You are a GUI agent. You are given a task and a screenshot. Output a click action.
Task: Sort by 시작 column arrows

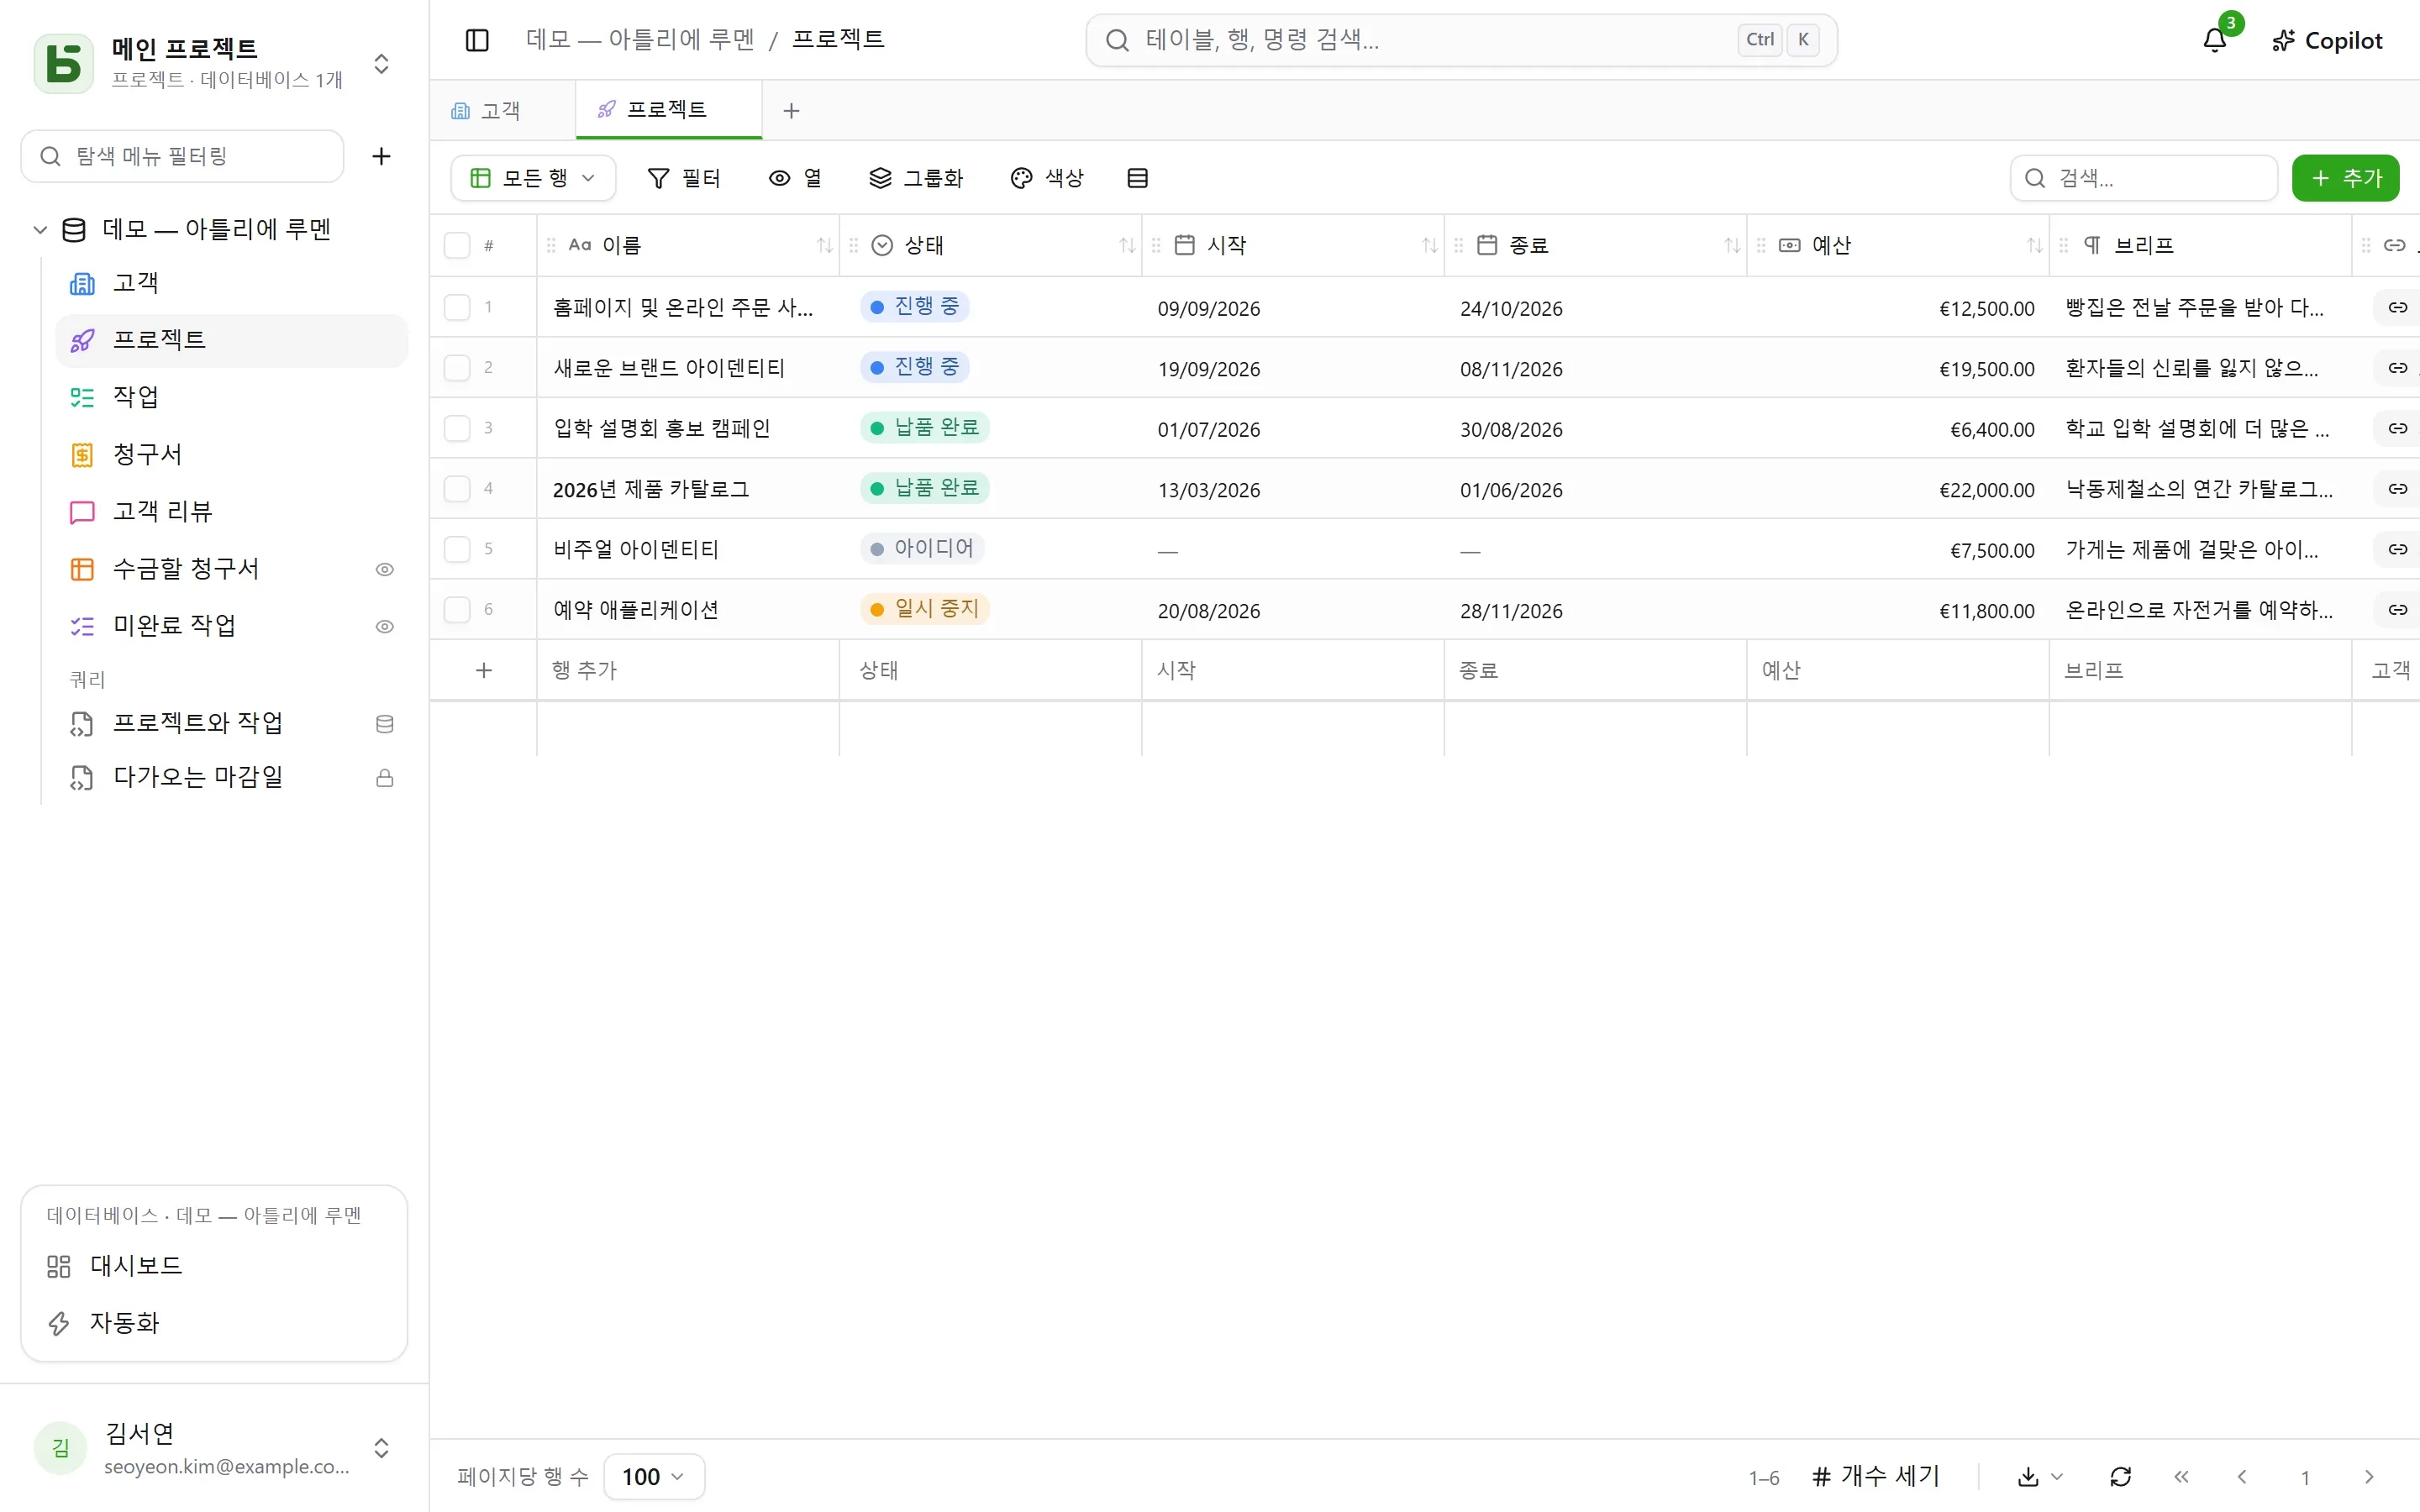[x=1429, y=245]
